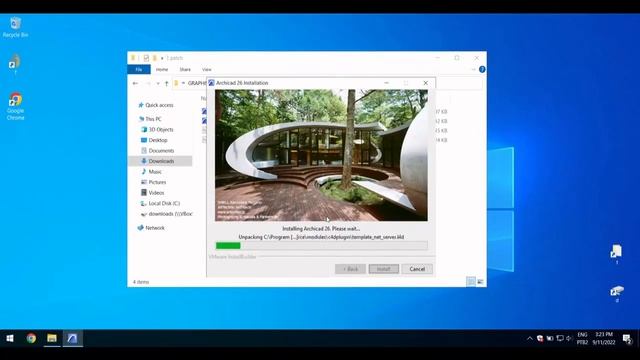The width and height of the screenshot is (640, 360).
Task: Open 3D Objects folder
Action: tap(157, 129)
